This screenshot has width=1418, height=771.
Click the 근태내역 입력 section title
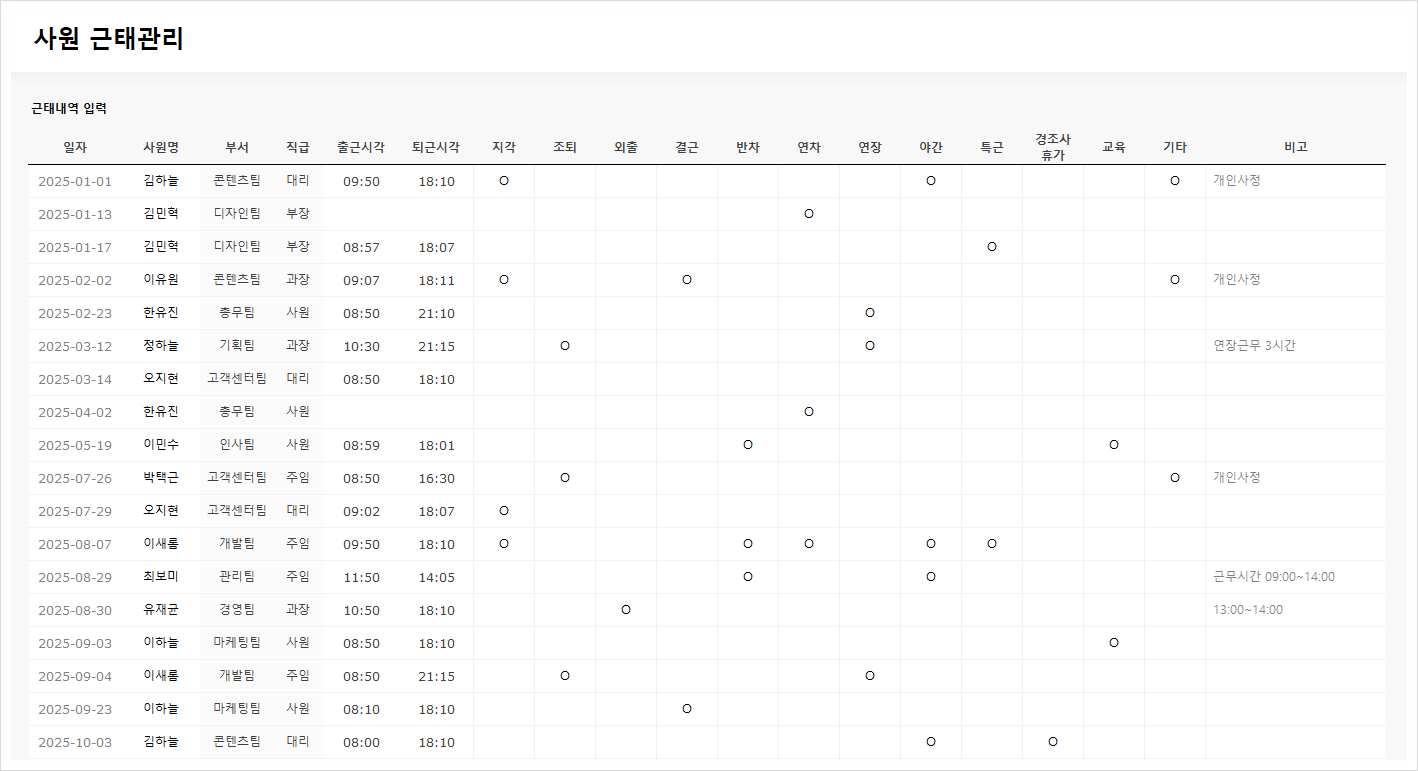point(69,108)
